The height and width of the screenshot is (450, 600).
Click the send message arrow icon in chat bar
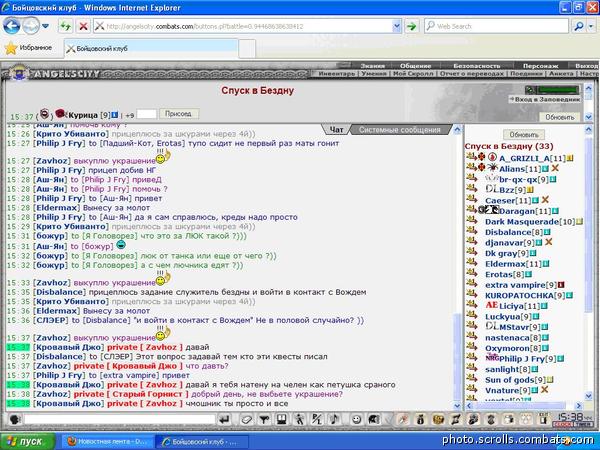[225, 420]
